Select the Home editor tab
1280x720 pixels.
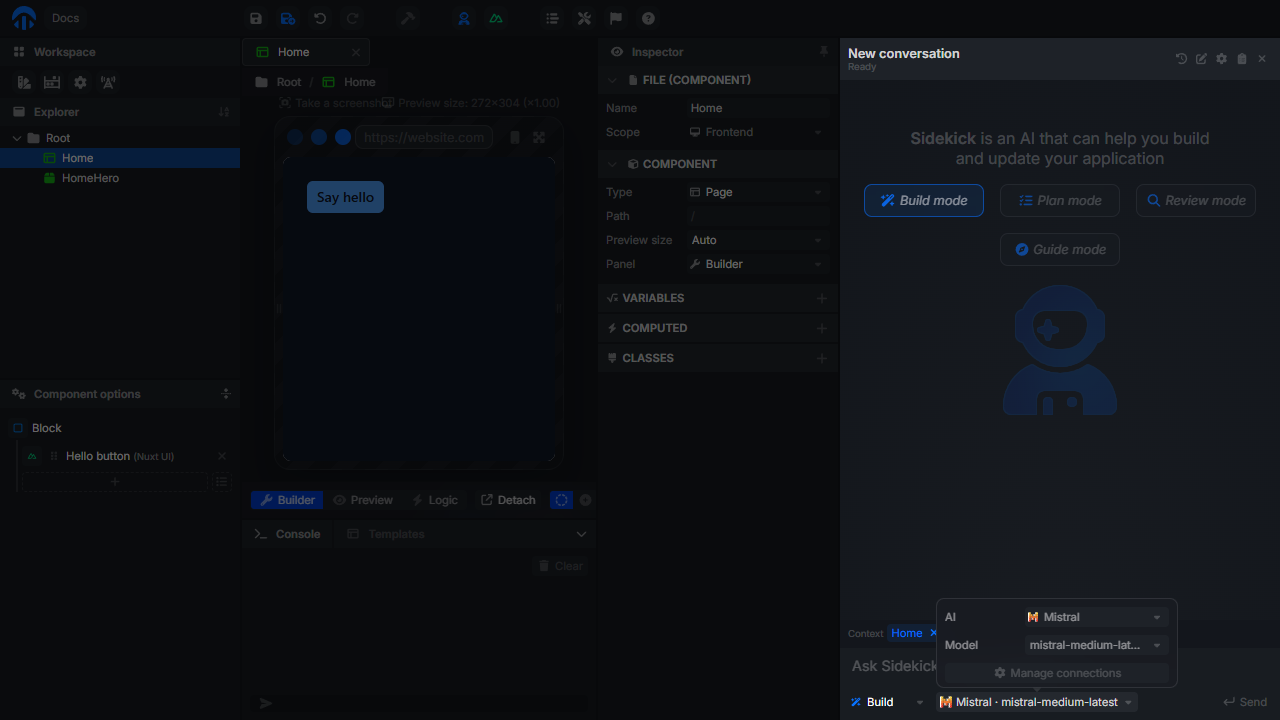coord(306,52)
